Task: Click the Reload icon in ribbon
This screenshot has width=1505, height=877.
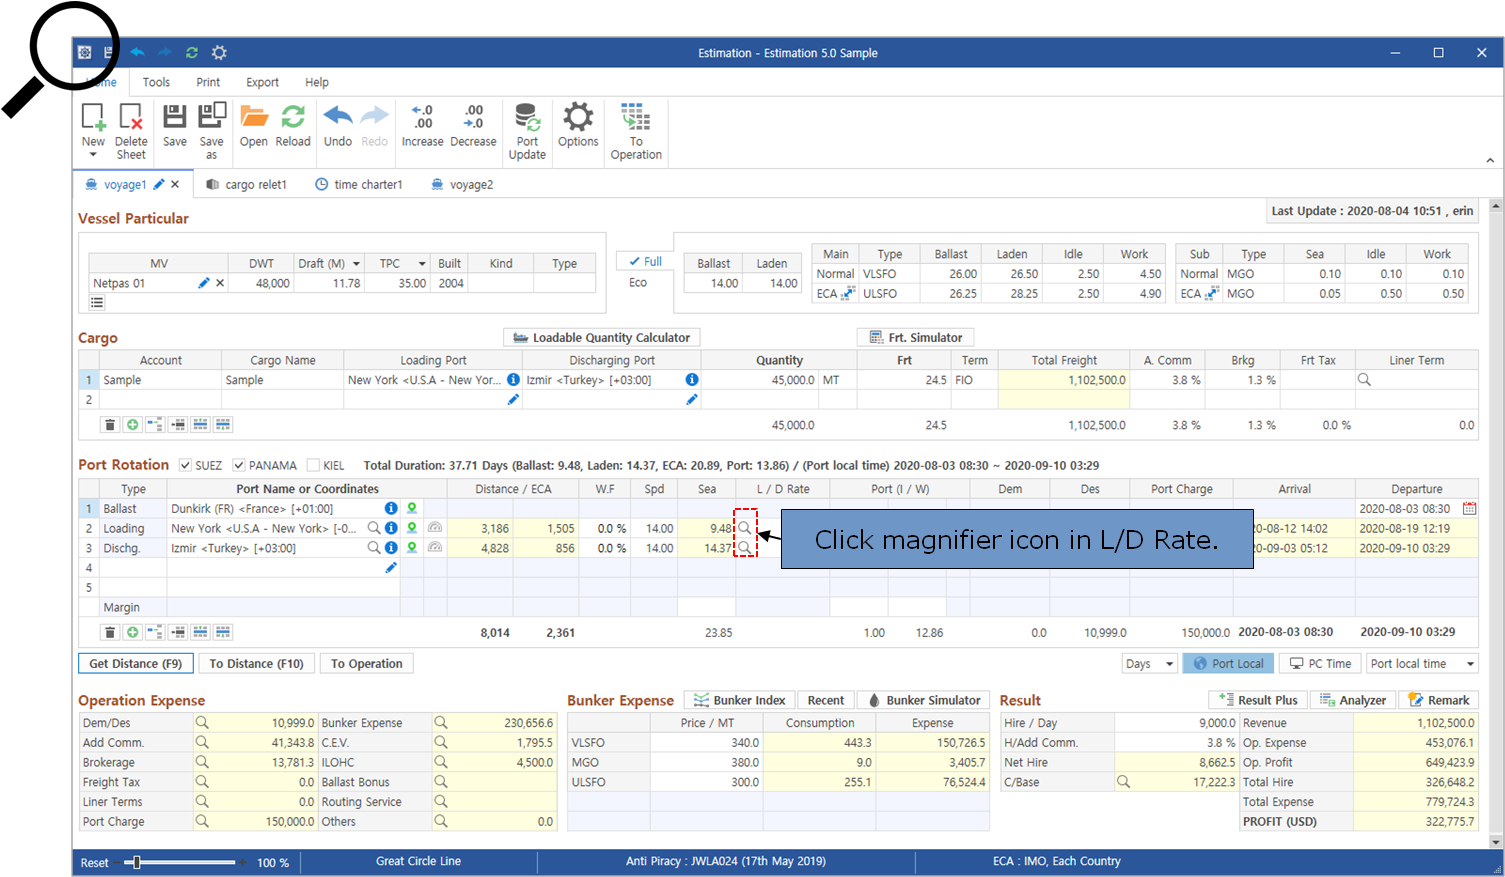Action: click(293, 117)
